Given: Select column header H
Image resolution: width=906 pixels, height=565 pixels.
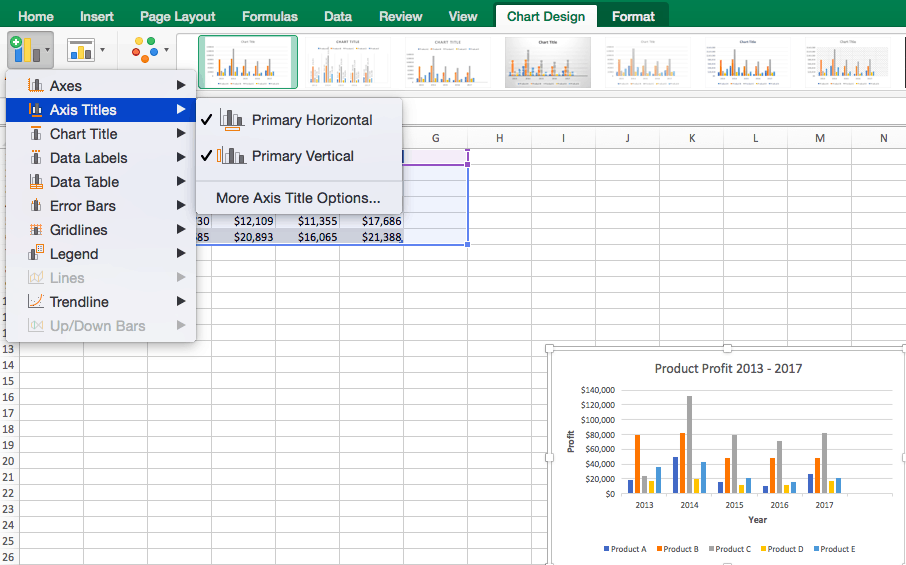Looking at the screenshot, I should 499,138.
